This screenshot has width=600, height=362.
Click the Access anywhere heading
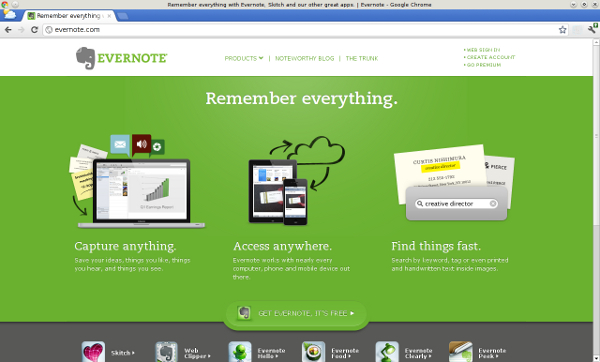click(x=282, y=246)
